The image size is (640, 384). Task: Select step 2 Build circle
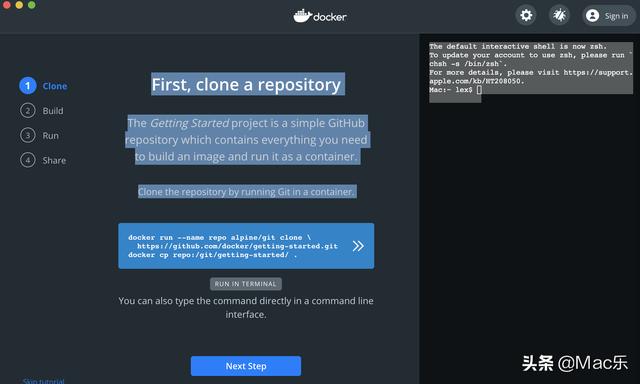pos(28,111)
